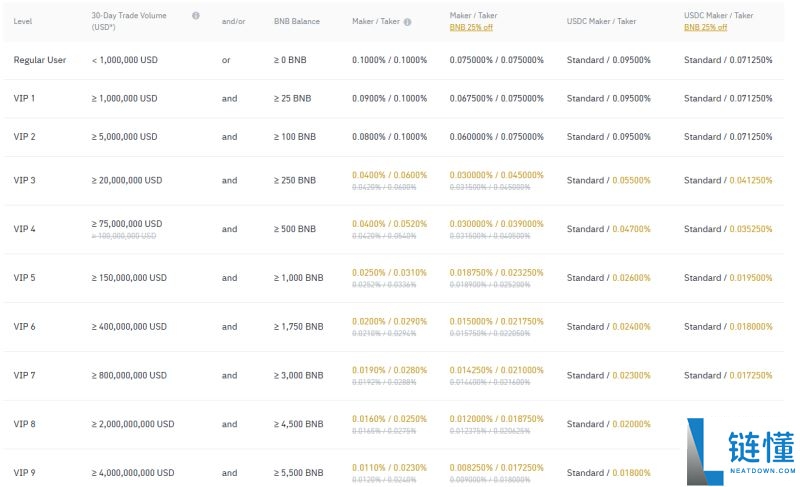Click the ≥ 20,000,000 USD volume cell
This screenshot has height=487, width=800.
pyautogui.click(x=127, y=180)
